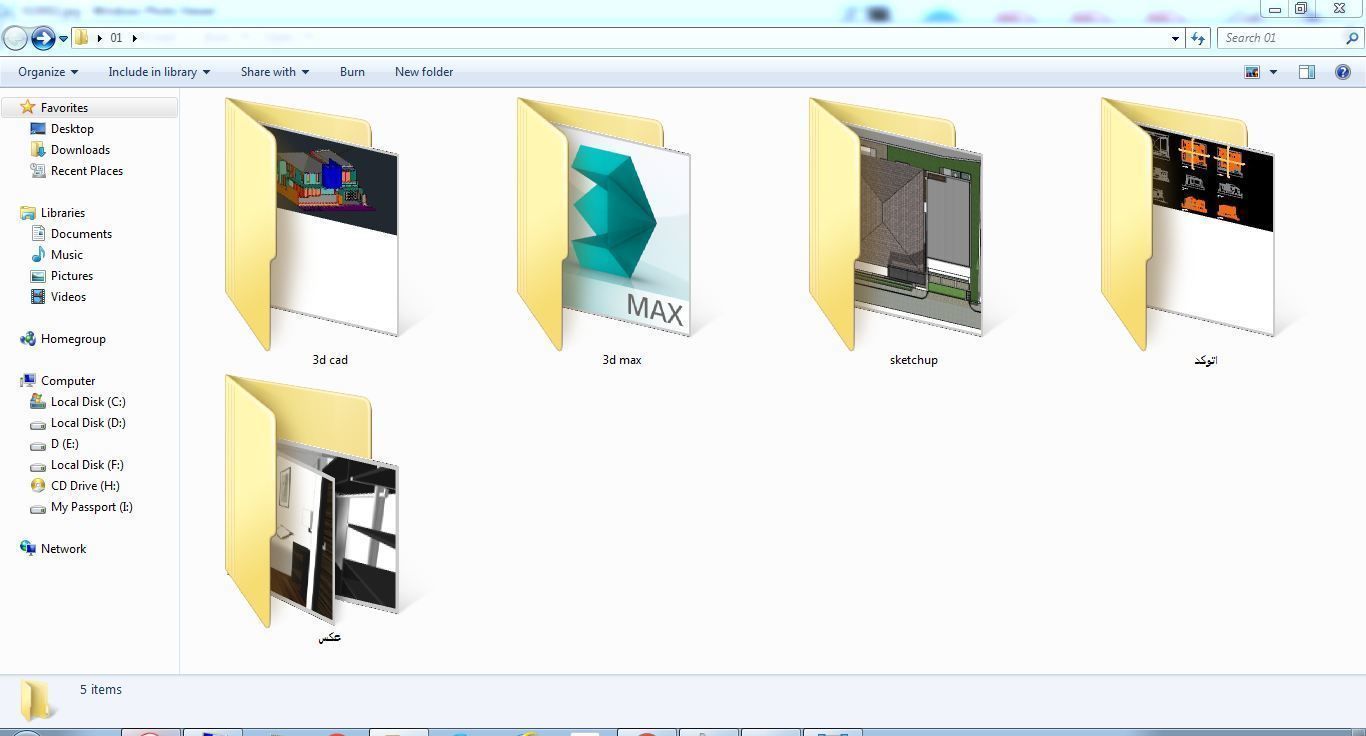Click the Desktop monitor icon in the sidebar
This screenshot has width=1366, height=736.
click(x=38, y=129)
